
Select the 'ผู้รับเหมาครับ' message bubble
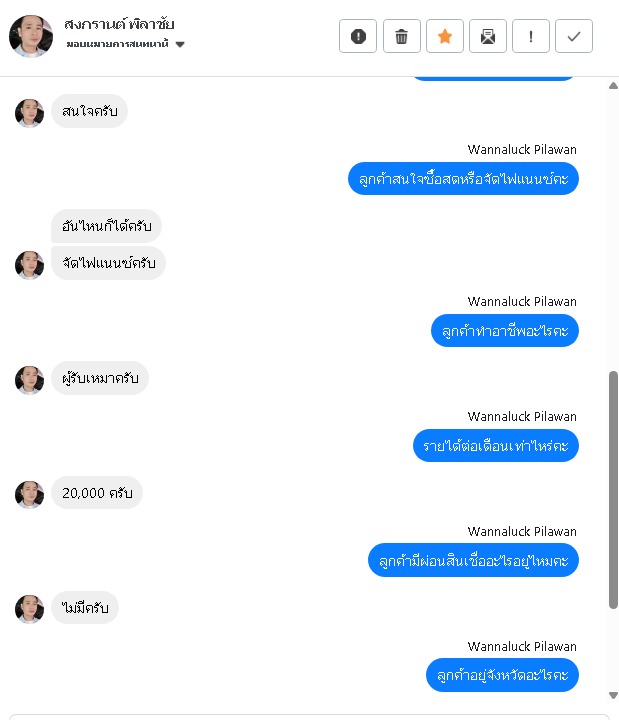tap(100, 378)
